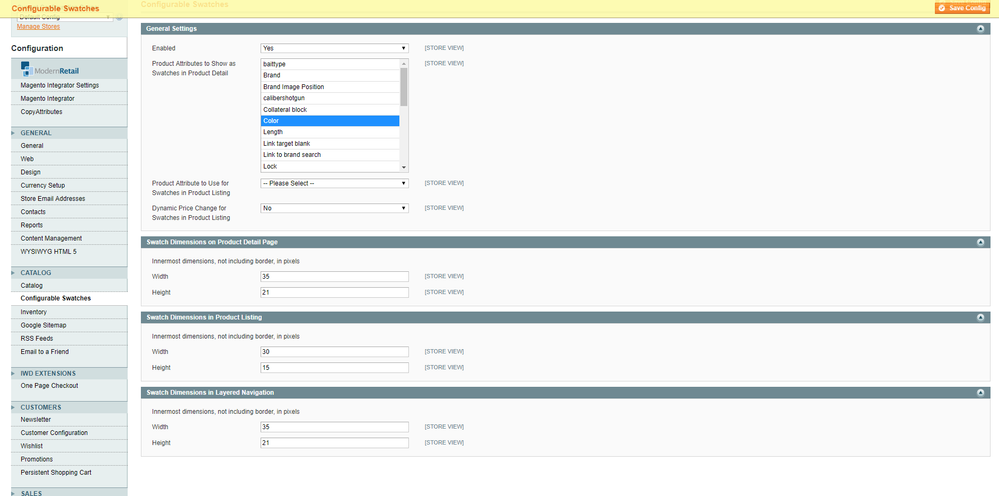This screenshot has height=496, width=999.
Task: Click the Save Config button
Action: tap(963, 8)
